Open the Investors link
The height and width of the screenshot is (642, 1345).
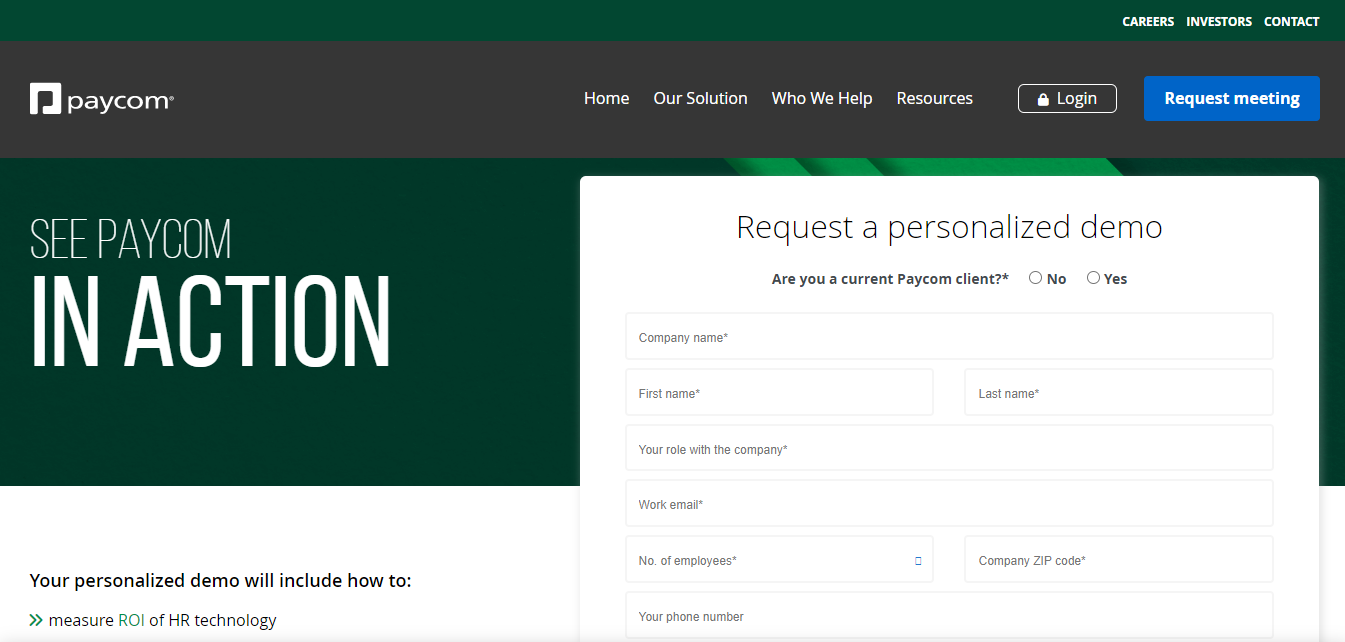point(1219,21)
